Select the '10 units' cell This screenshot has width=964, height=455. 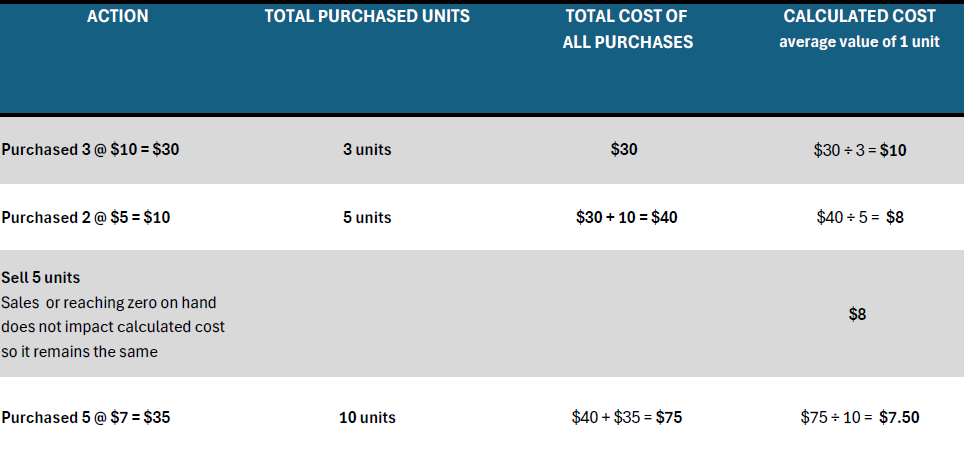(367, 417)
